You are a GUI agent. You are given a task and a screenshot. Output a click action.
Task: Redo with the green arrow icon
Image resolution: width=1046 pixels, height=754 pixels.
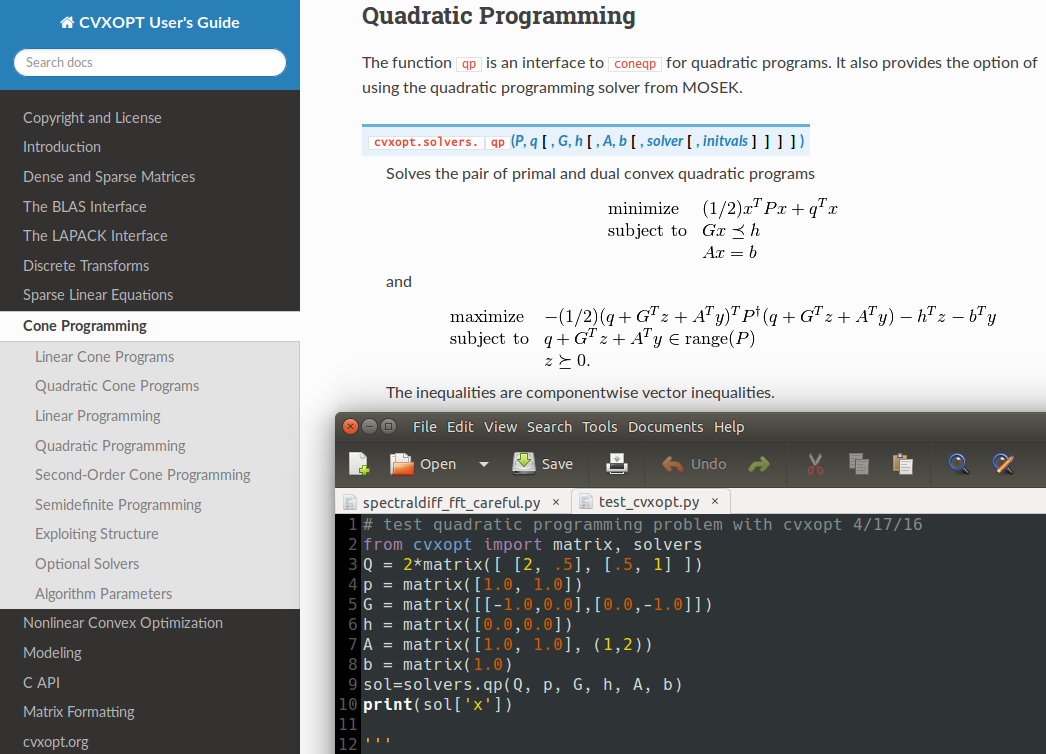click(759, 464)
